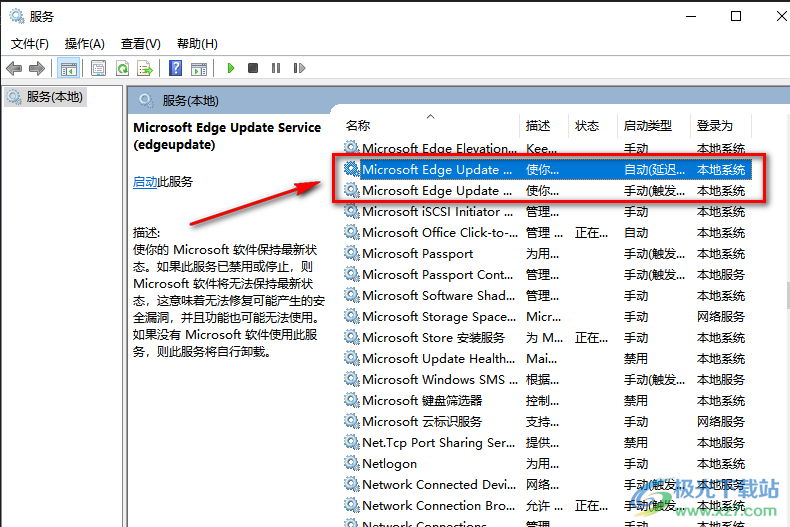Click gear icon of Net.Tcp Port Sharing
This screenshot has height=527, width=790.
[352, 442]
